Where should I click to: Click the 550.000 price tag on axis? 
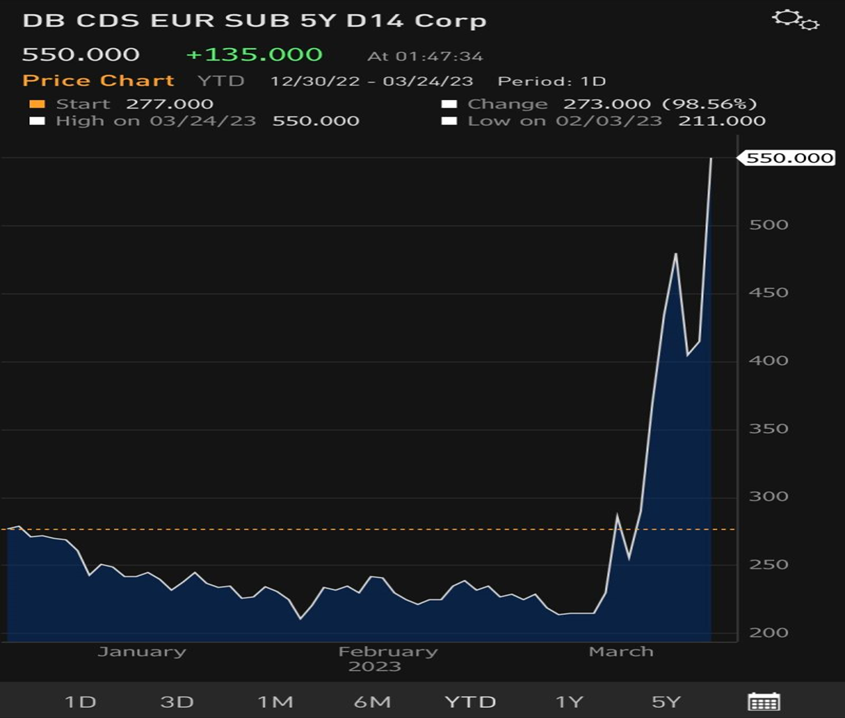(x=786, y=158)
